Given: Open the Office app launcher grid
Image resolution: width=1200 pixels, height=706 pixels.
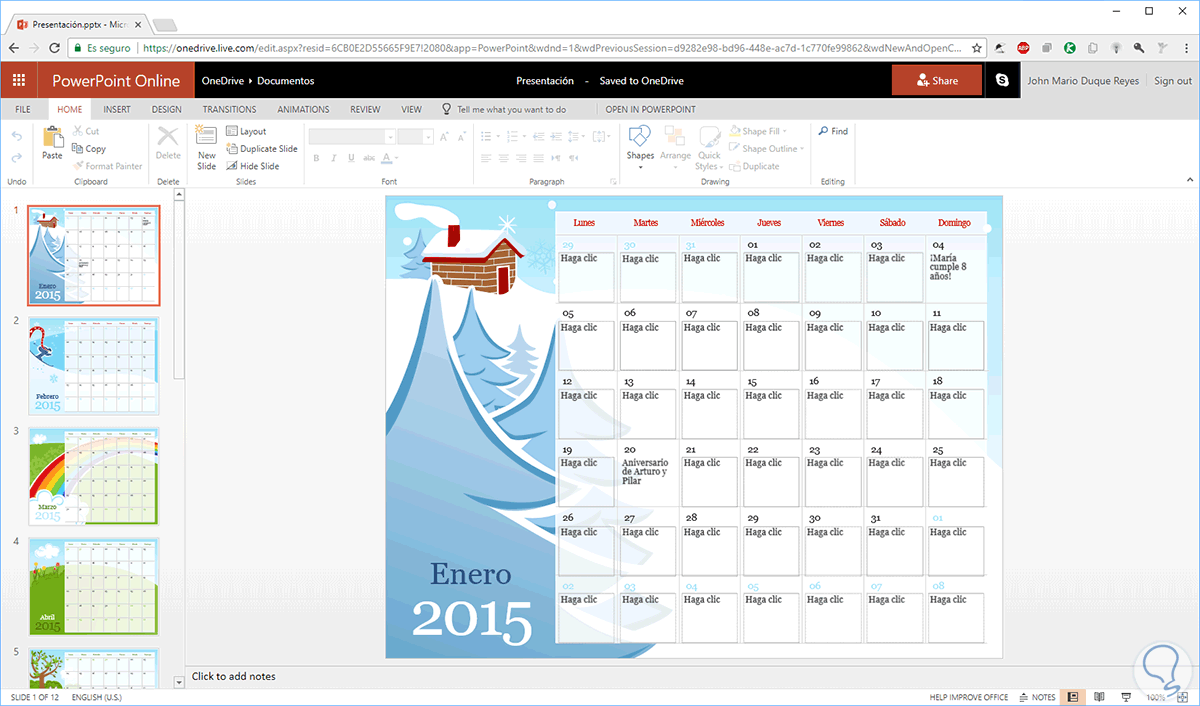Looking at the screenshot, I should point(19,81).
